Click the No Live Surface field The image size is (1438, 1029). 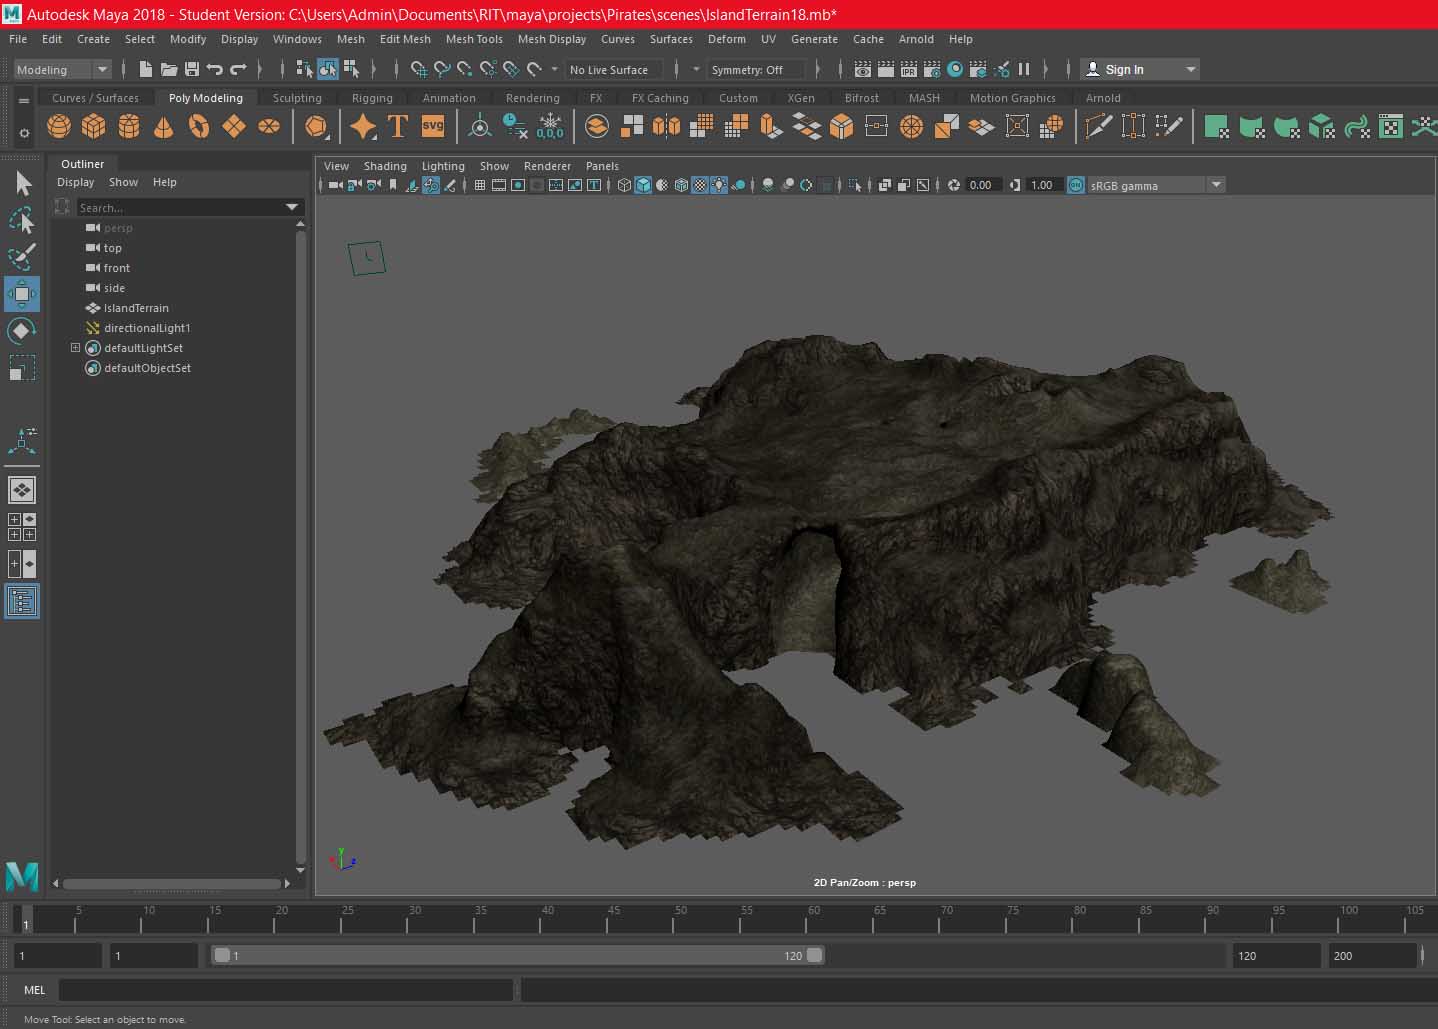tap(614, 69)
